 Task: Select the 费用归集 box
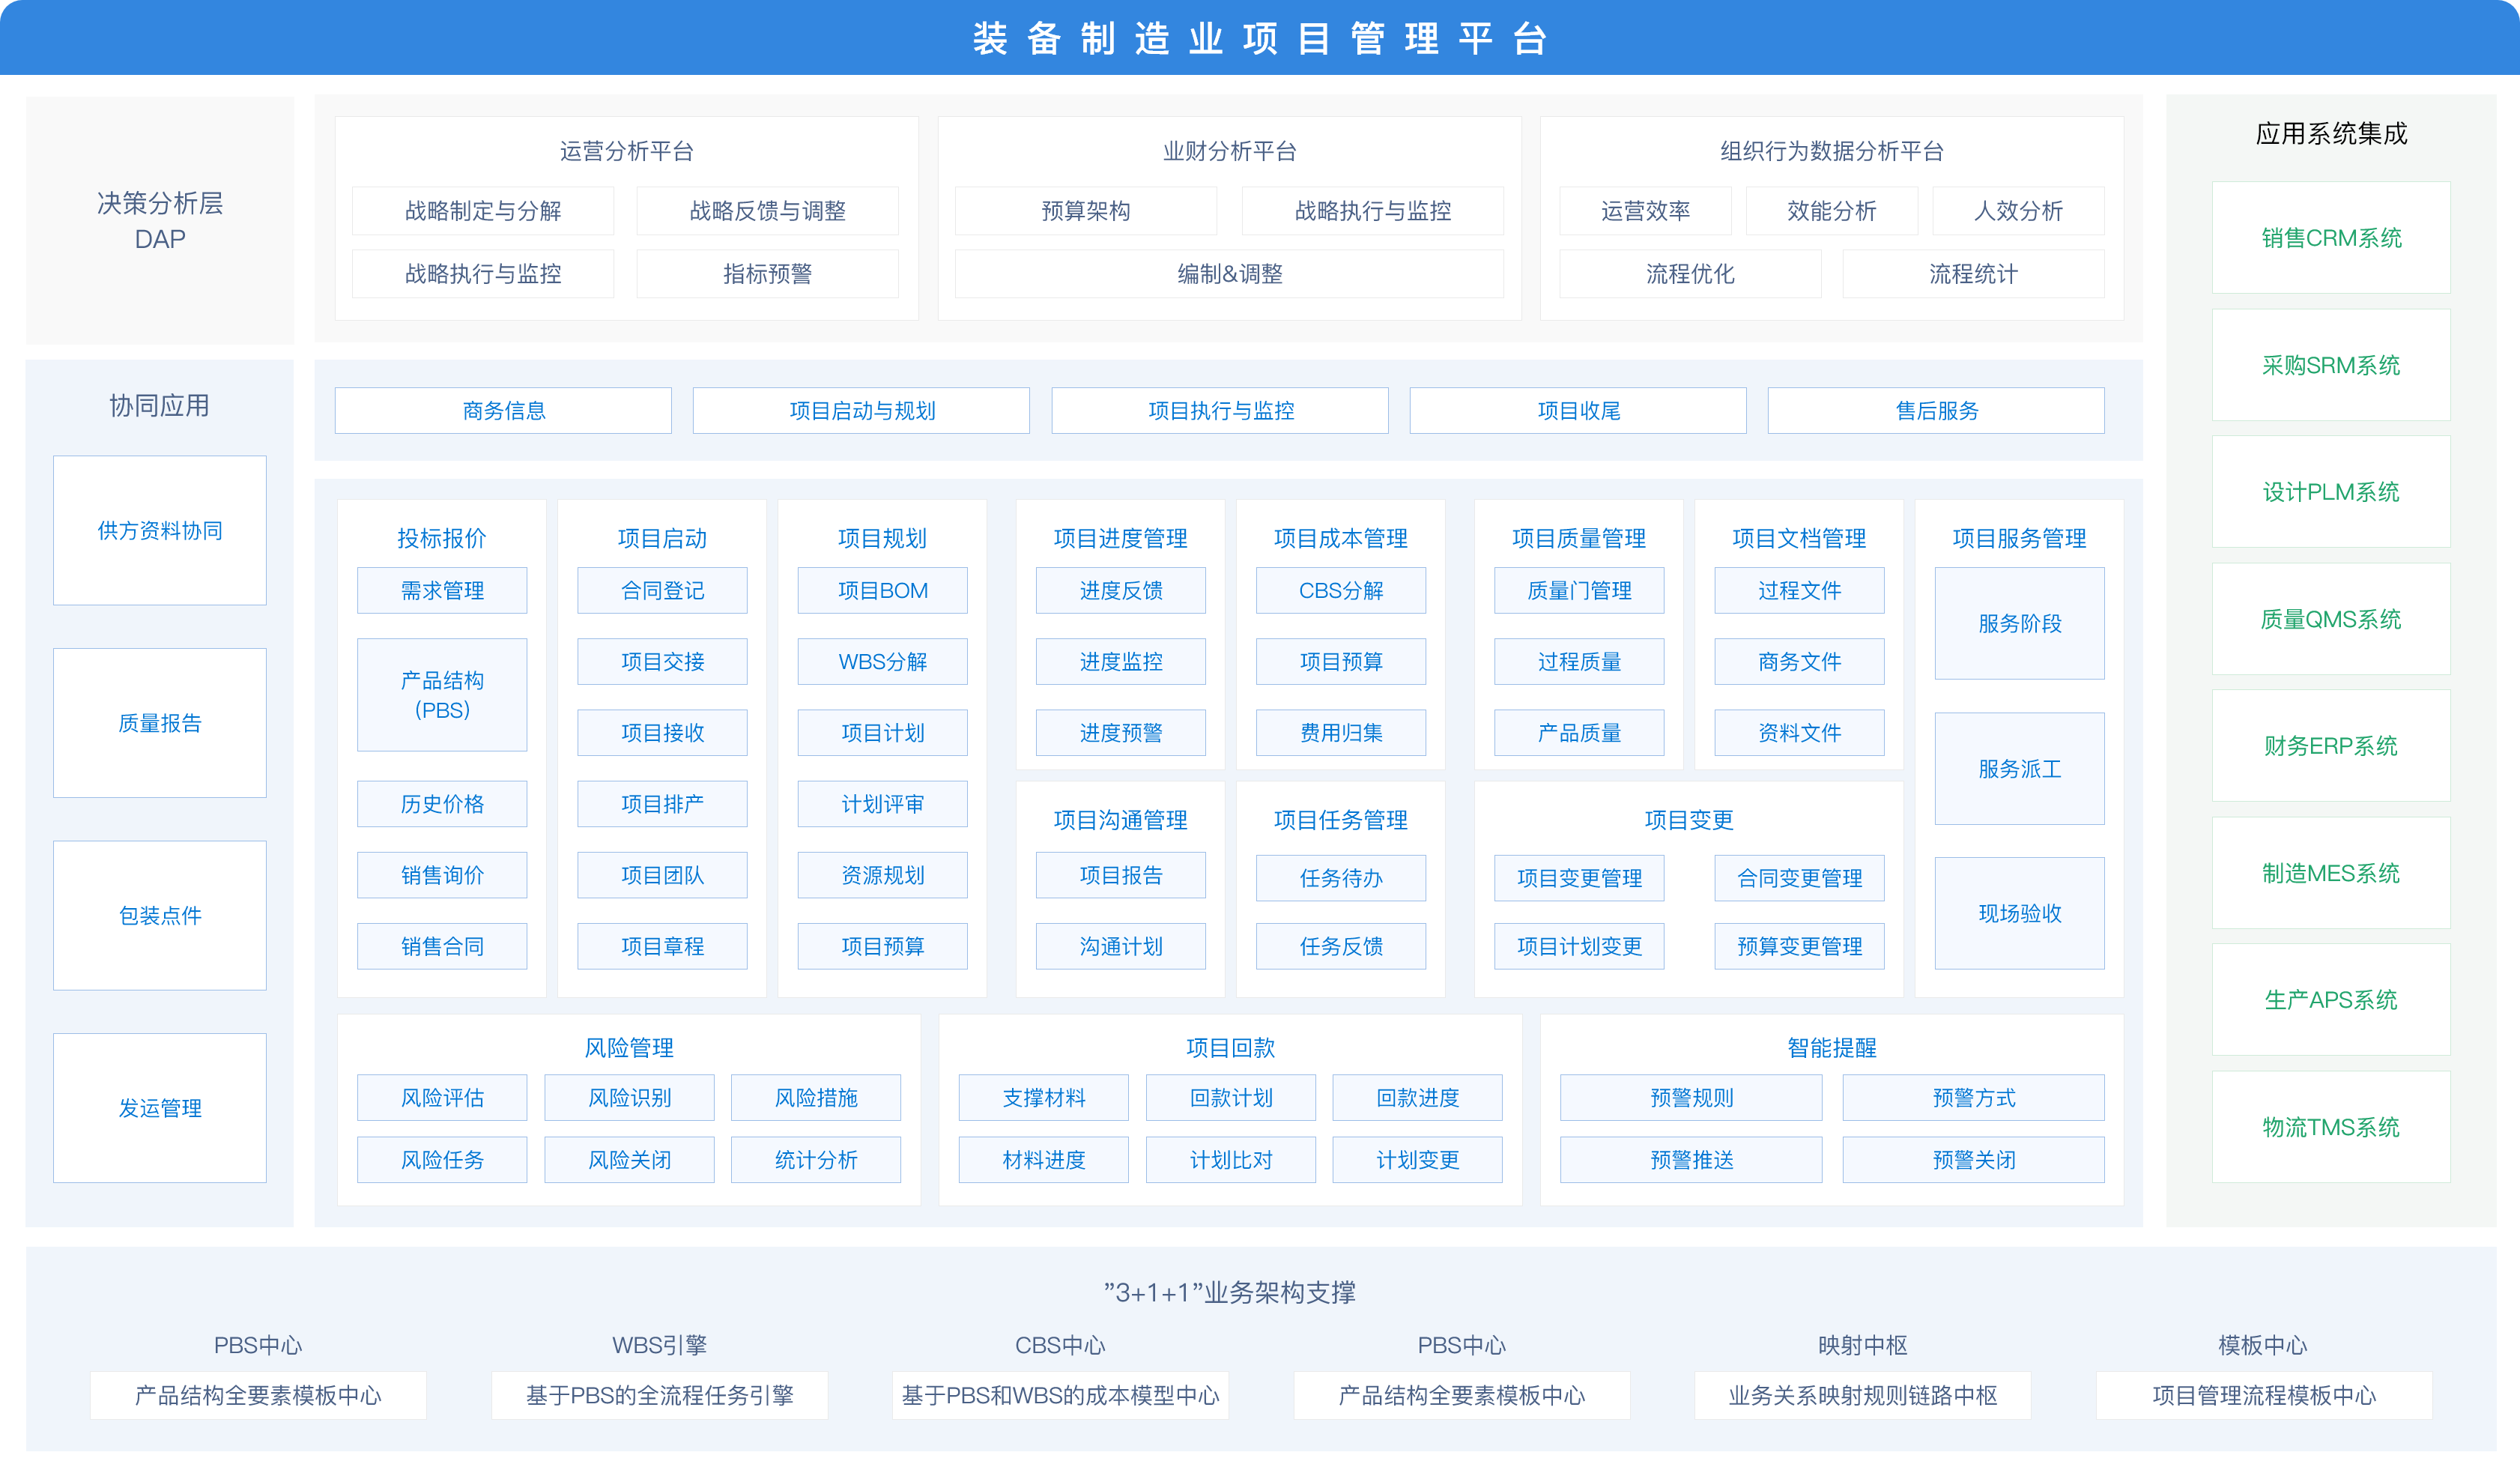[1341, 733]
